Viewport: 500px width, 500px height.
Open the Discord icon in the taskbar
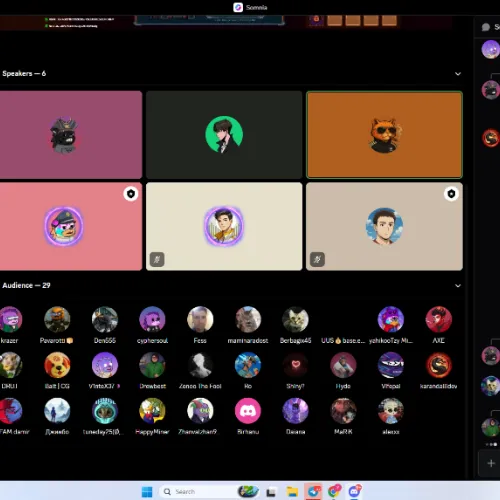point(354,491)
